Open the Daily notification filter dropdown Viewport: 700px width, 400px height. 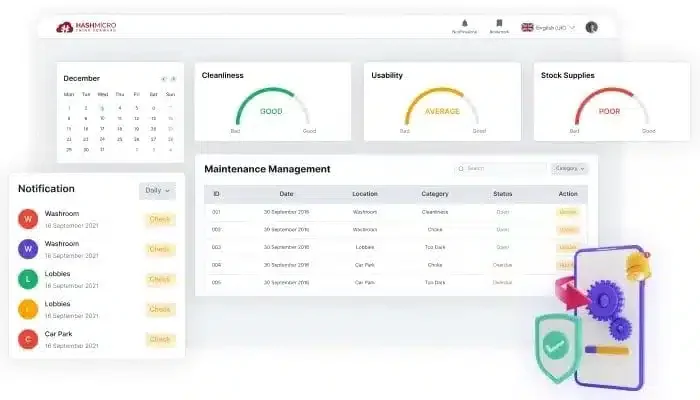157,191
